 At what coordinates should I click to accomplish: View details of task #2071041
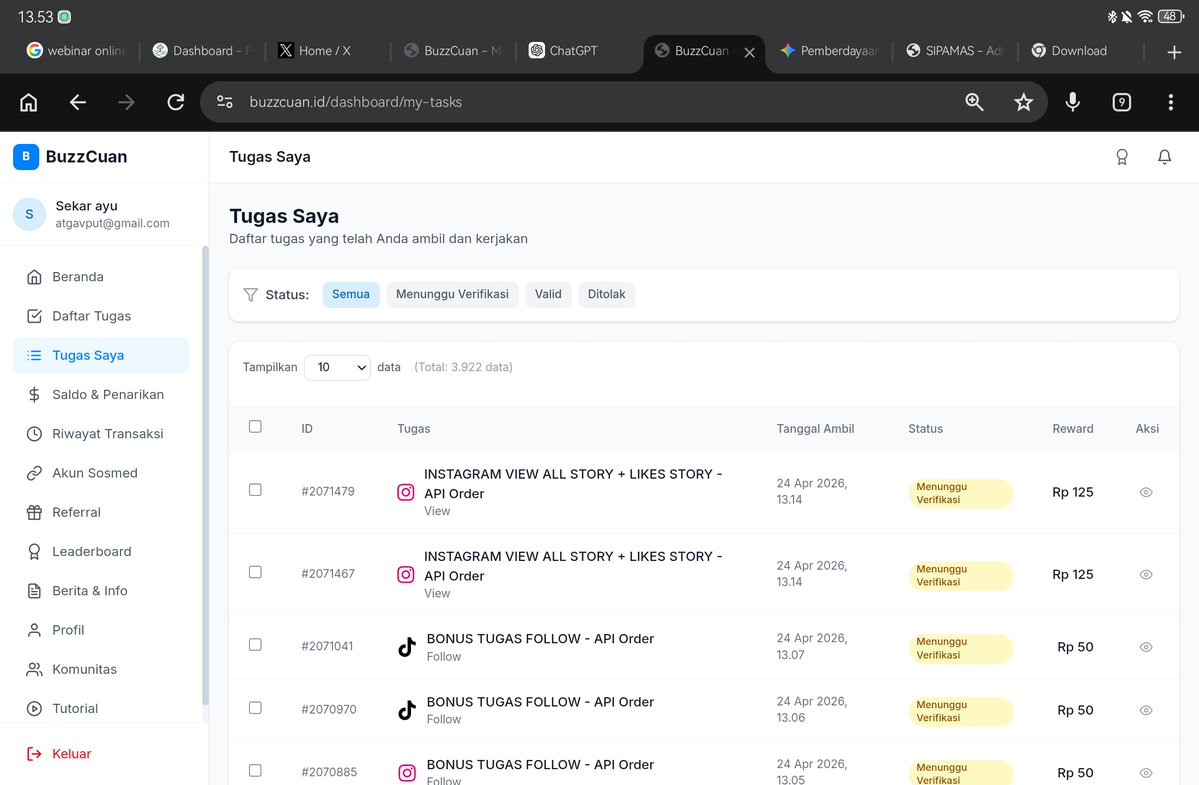tap(1145, 647)
